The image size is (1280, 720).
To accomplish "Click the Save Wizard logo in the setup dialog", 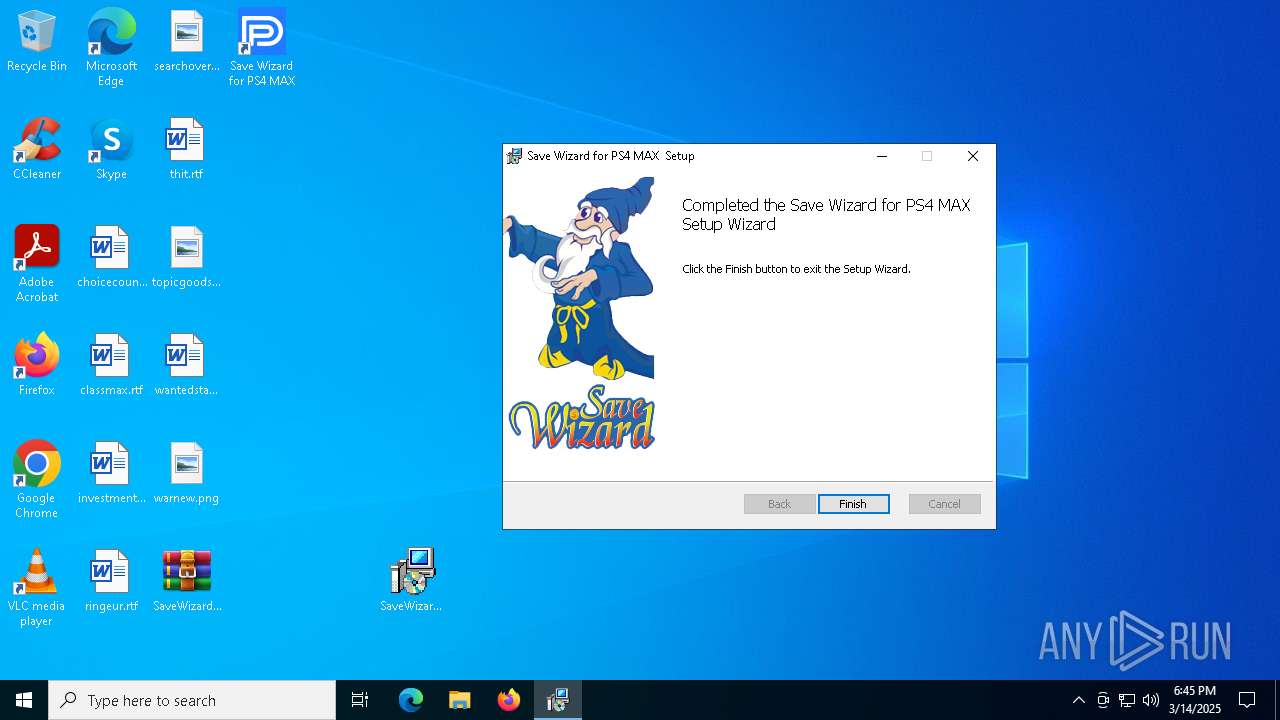I will tap(581, 418).
